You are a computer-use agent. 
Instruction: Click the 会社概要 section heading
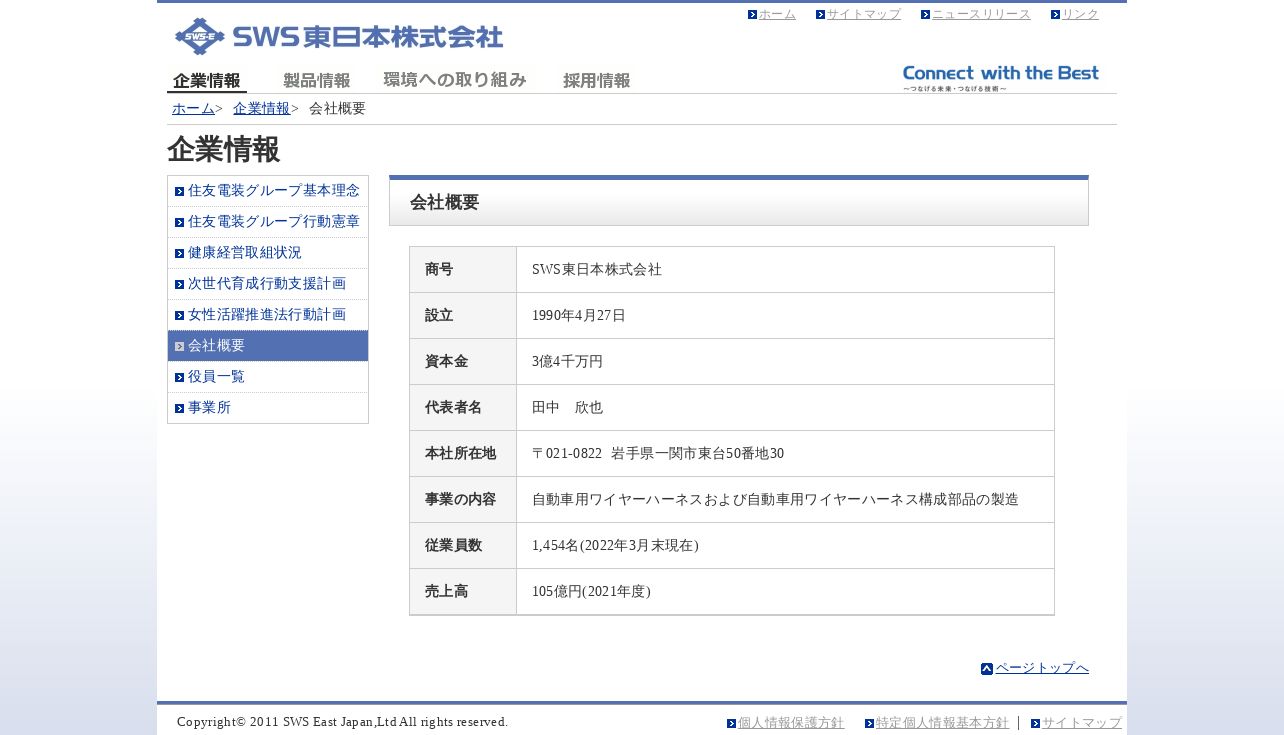pos(444,202)
